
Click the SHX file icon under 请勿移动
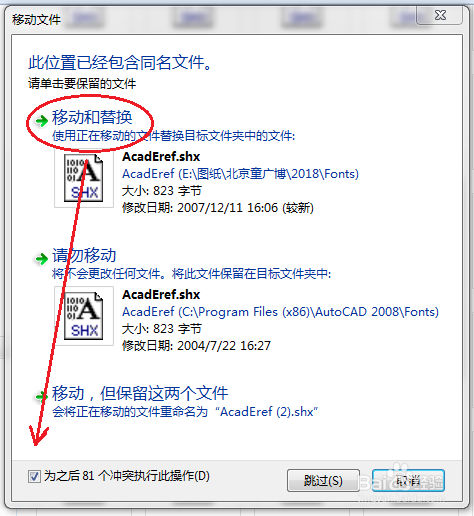point(84,316)
